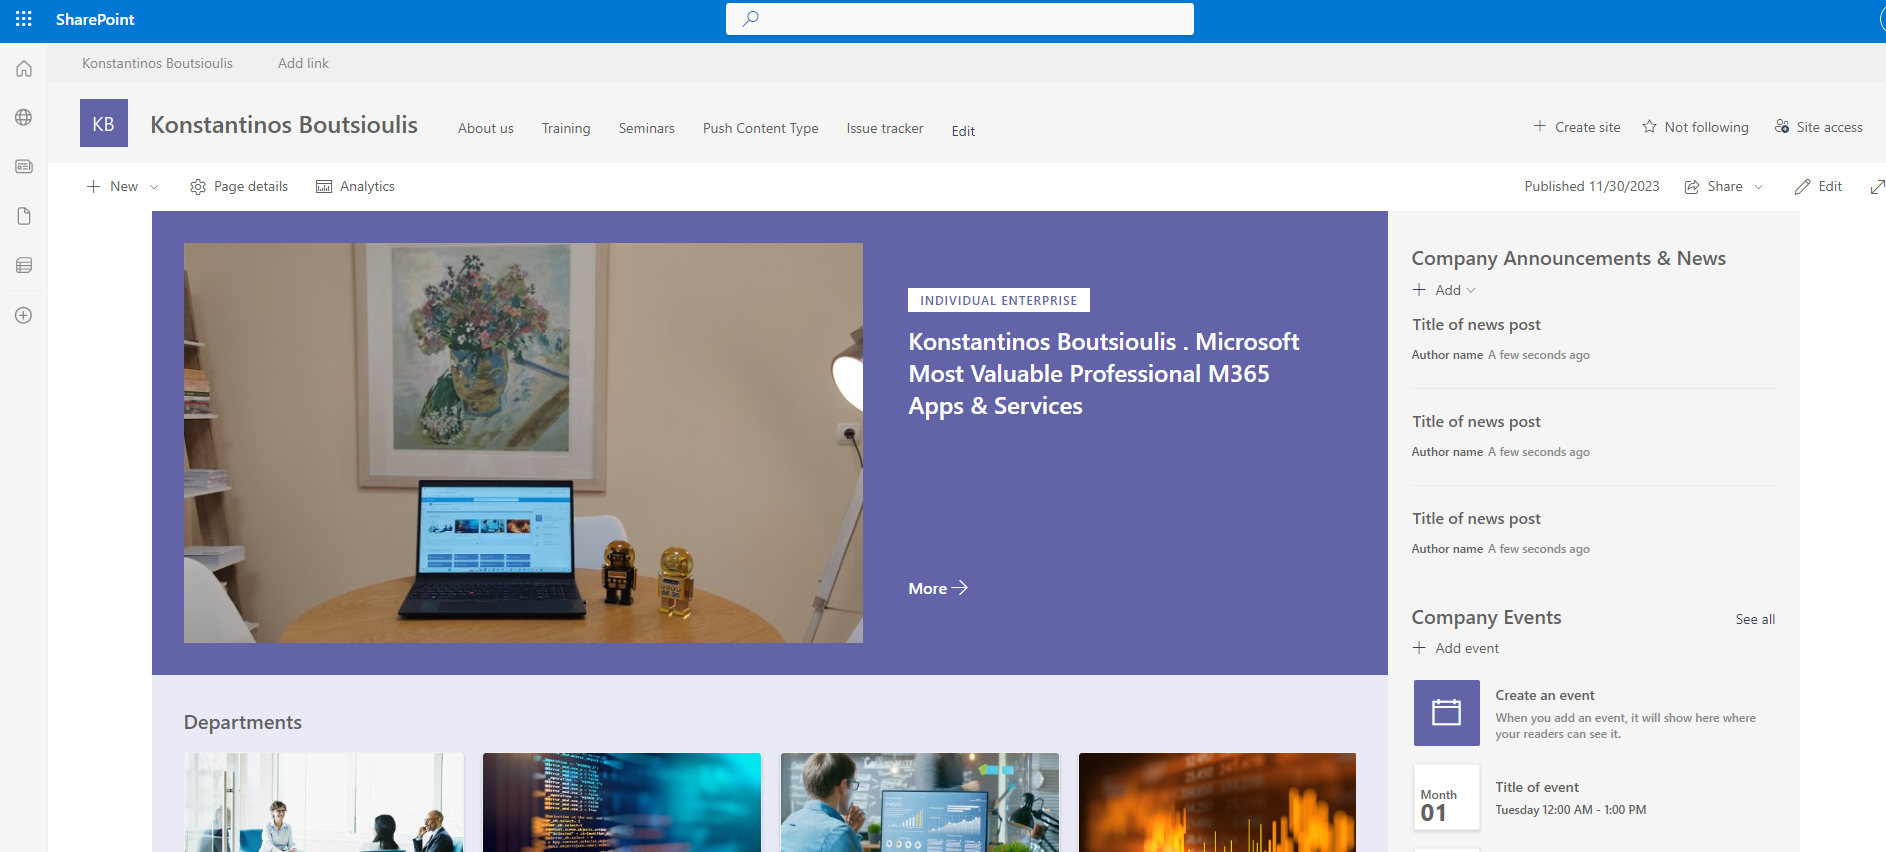This screenshot has height=852, width=1886.
Task: Click the Edit page pencil button
Action: pyautogui.click(x=1819, y=186)
